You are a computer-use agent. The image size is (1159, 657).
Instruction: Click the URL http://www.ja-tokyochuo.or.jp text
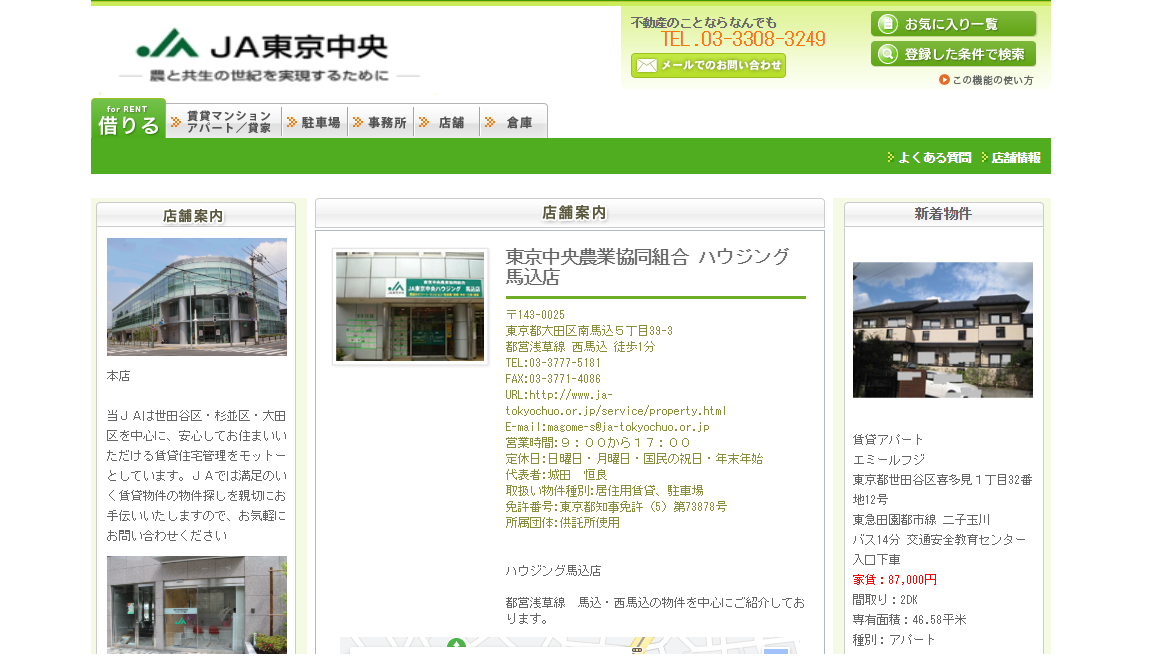coord(616,403)
